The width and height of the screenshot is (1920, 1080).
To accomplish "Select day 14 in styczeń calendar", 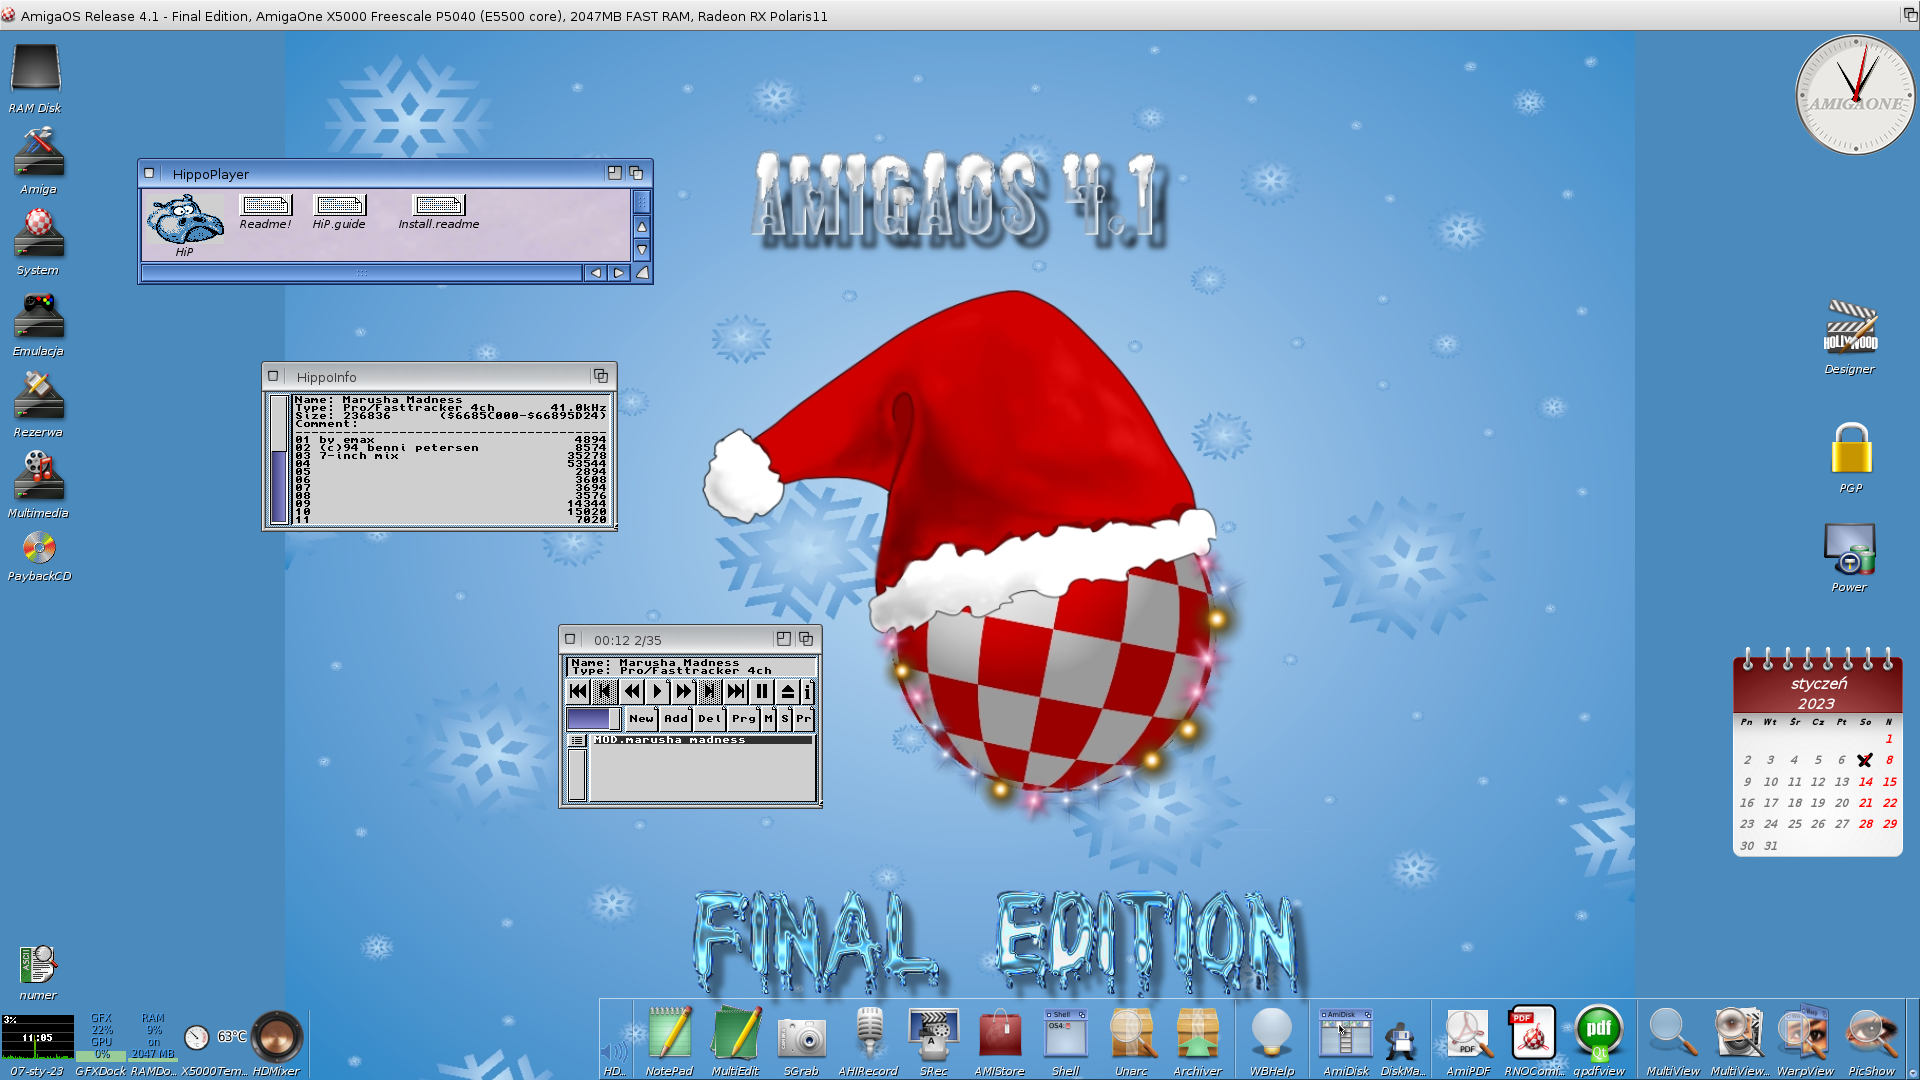I will (1866, 782).
